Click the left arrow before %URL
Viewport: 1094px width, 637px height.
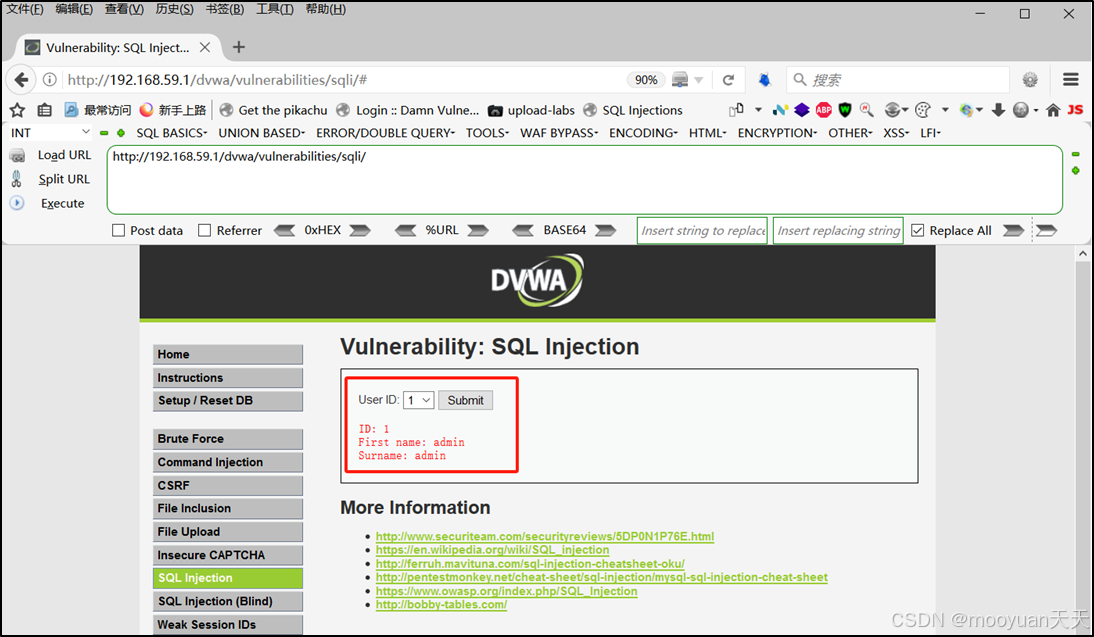(x=405, y=230)
